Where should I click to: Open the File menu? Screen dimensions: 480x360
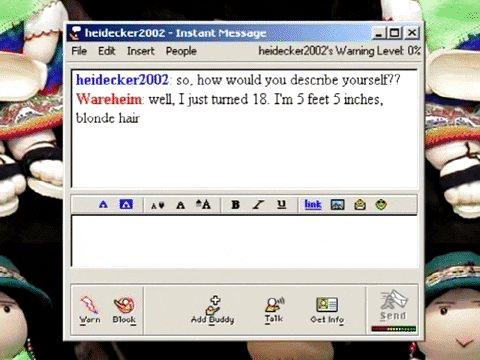coord(79,51)
